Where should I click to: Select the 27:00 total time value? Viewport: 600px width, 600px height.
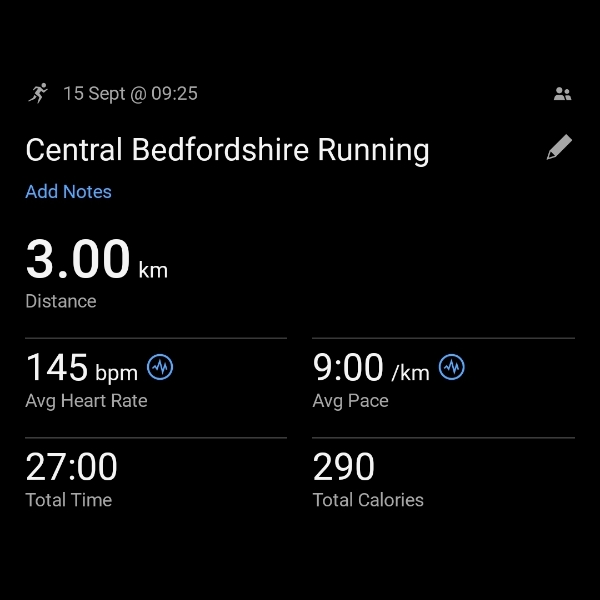click(71, 467)
